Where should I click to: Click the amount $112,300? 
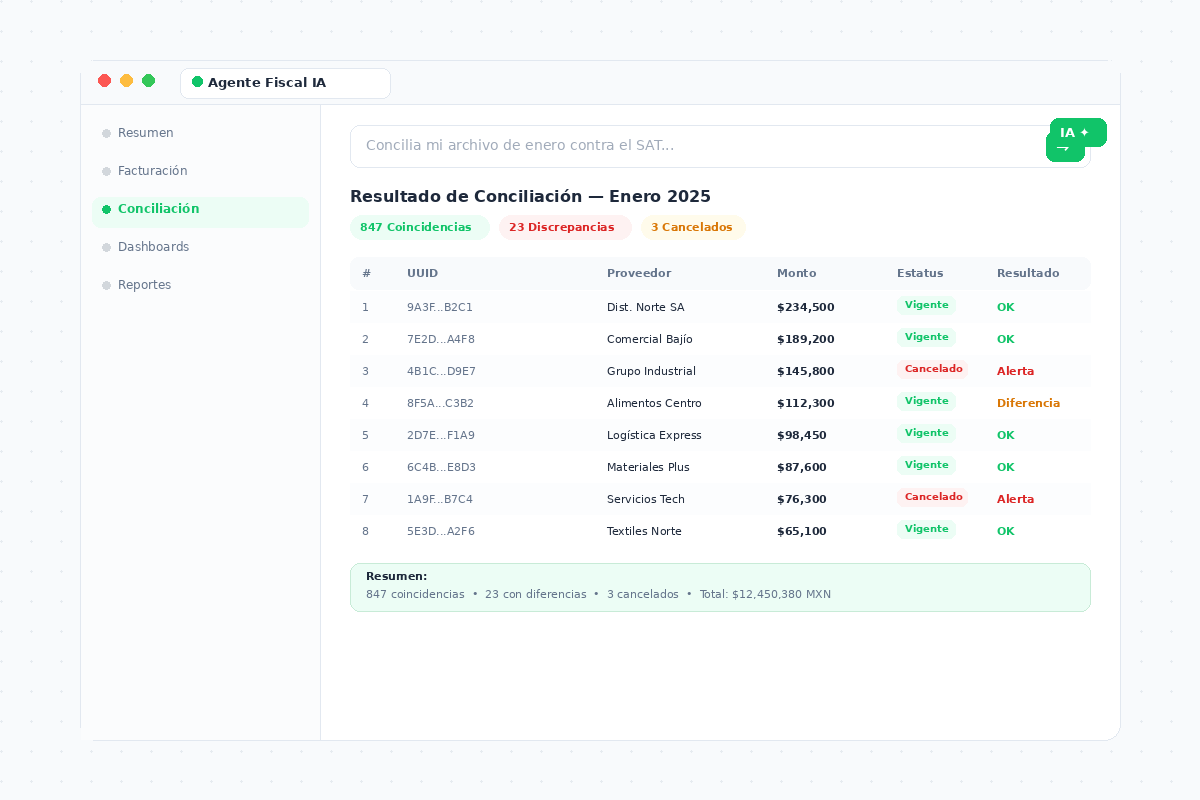point(806,403)
